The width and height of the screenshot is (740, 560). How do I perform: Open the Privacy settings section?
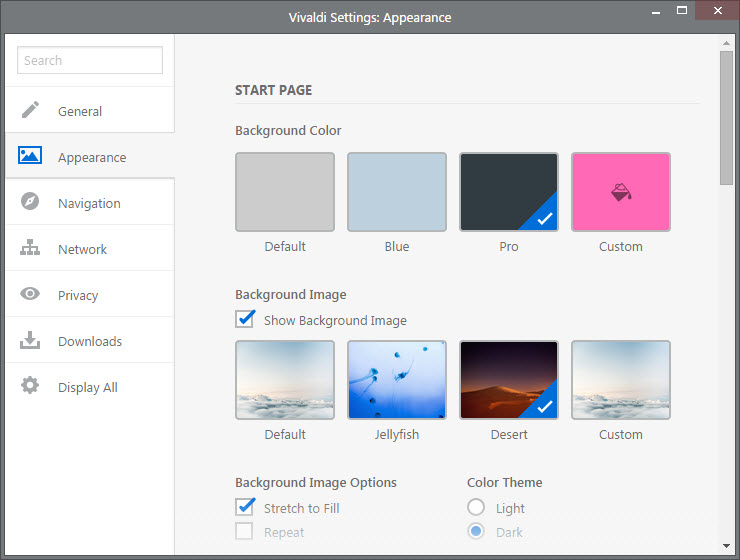click(x=90, y=294)
